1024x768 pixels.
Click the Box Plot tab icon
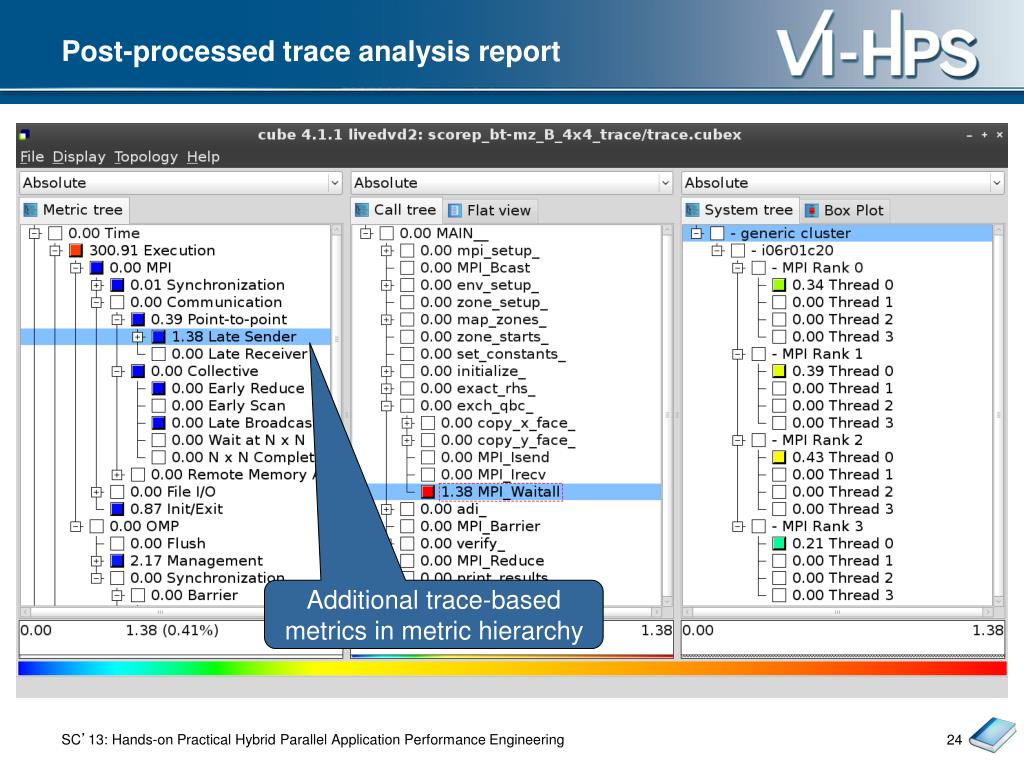coord(812,210)
